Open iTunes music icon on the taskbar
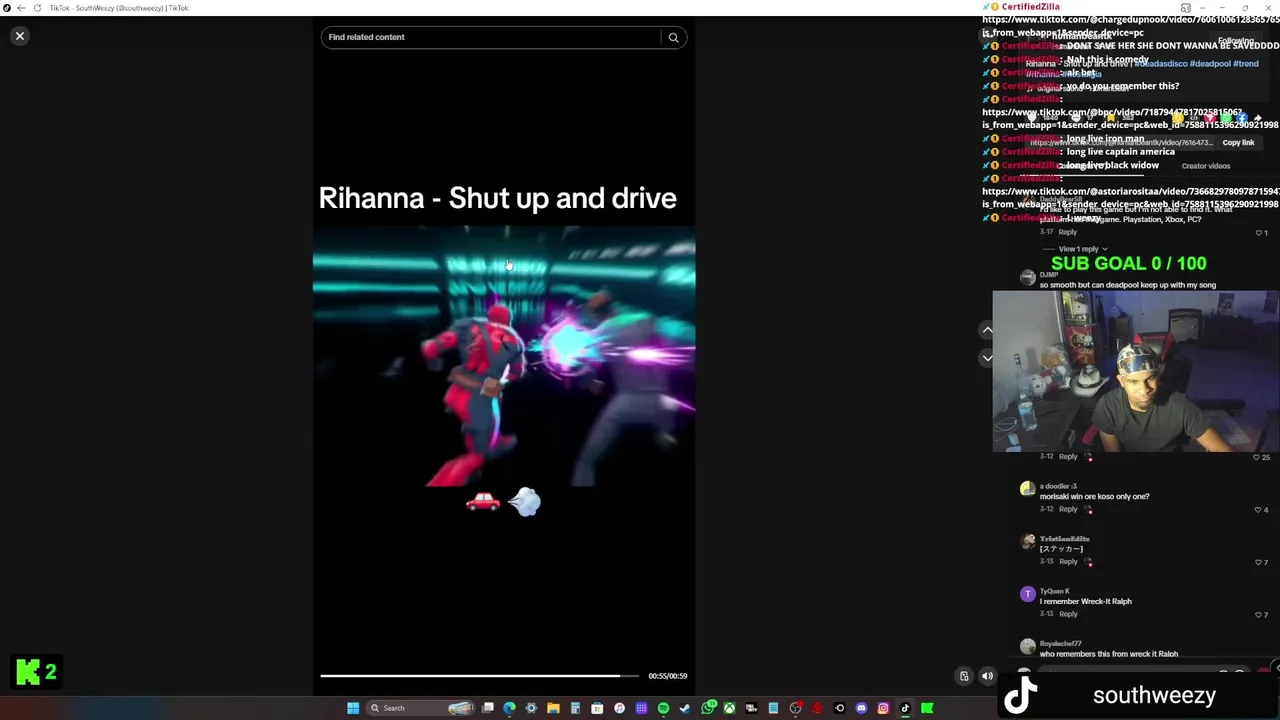This screenshot has height=720, width=1280. pos(619,708)
